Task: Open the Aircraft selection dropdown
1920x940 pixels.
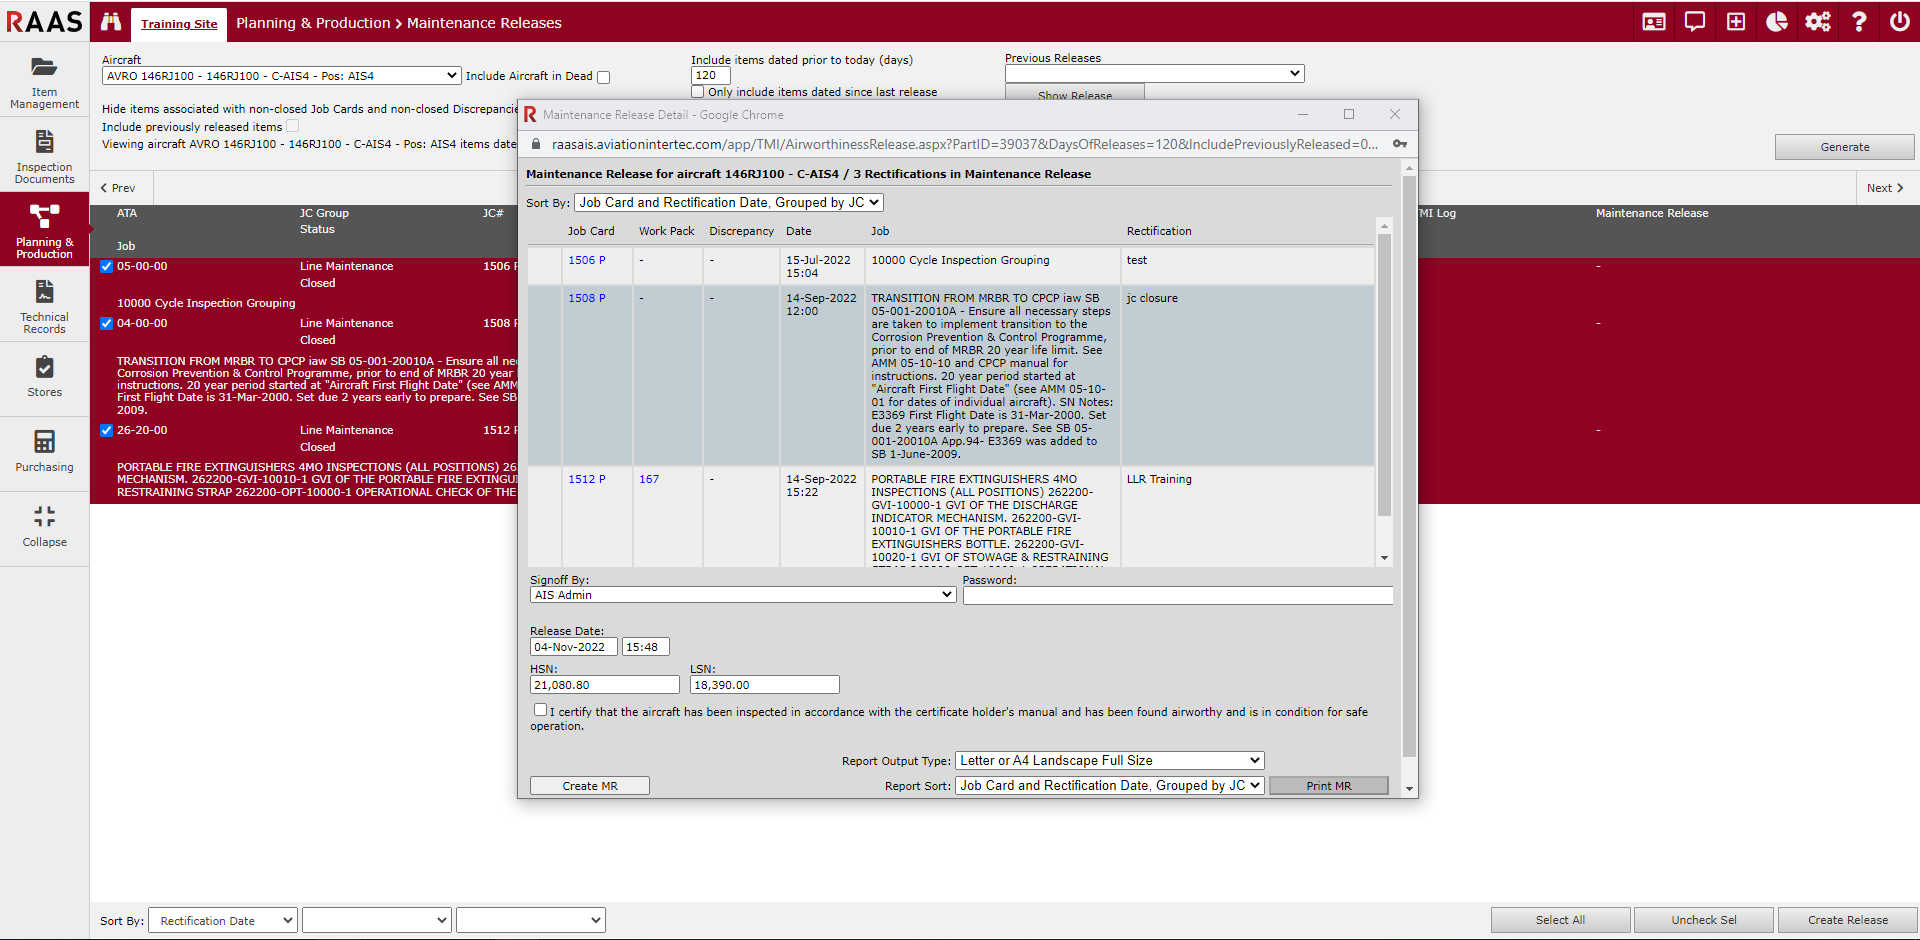Action: pos(281,76)
